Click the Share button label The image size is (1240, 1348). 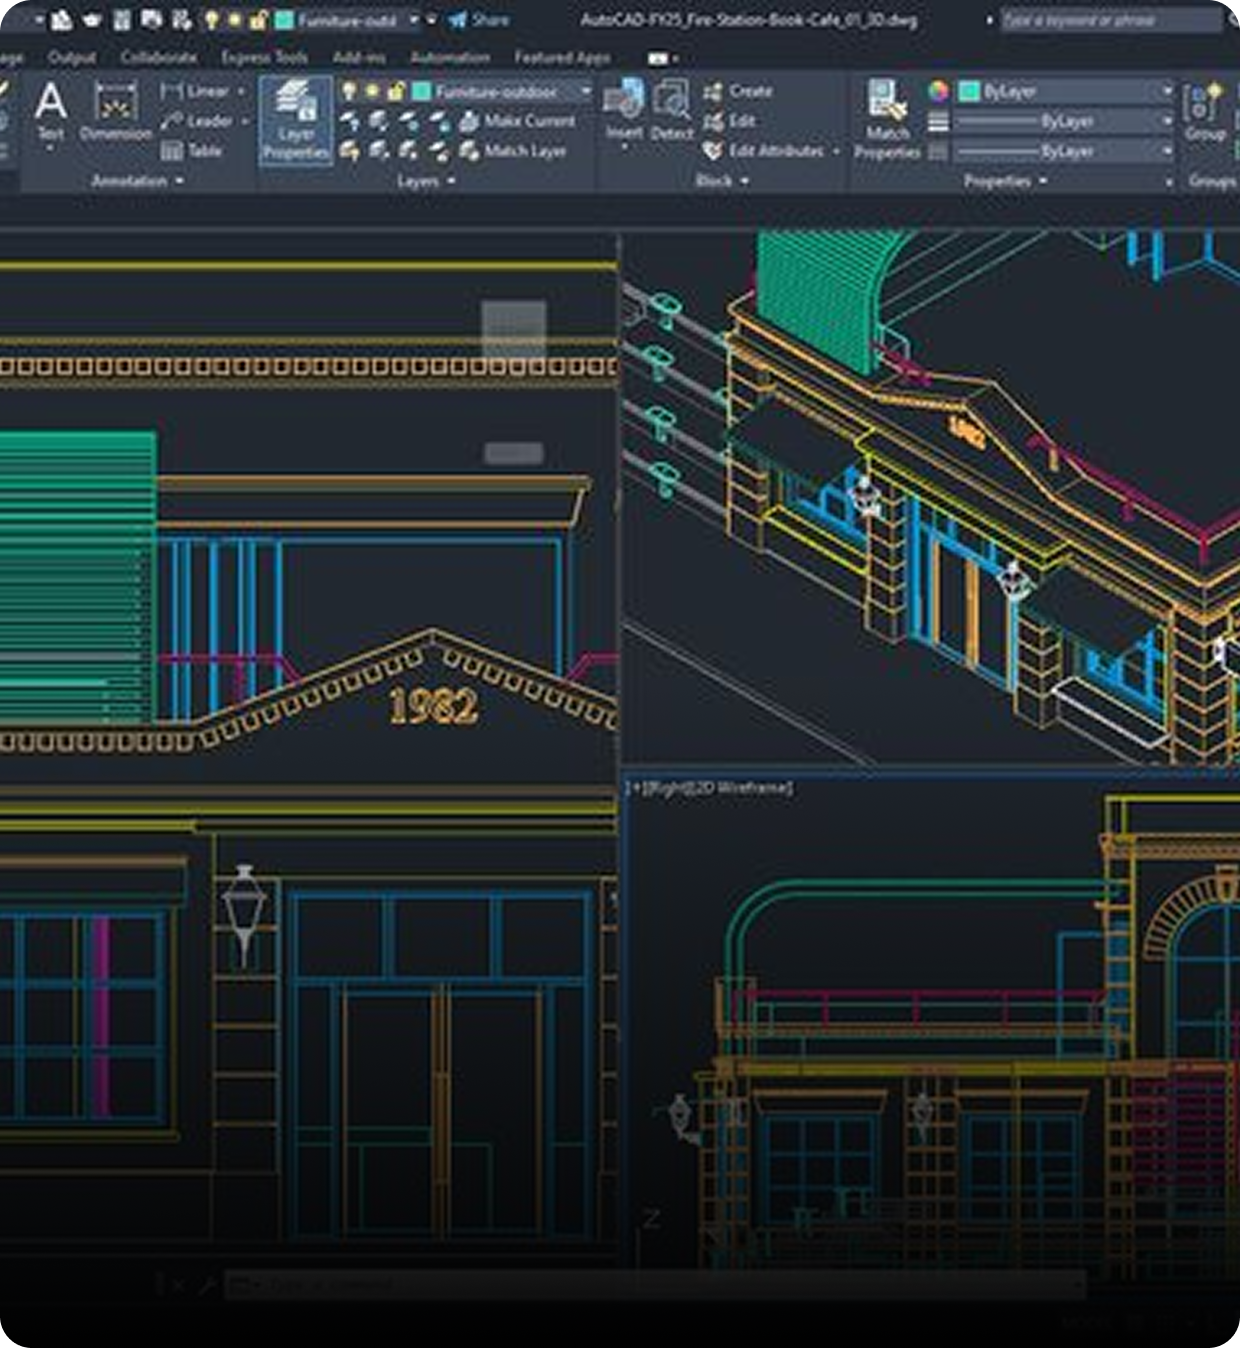tap(490, 20)
